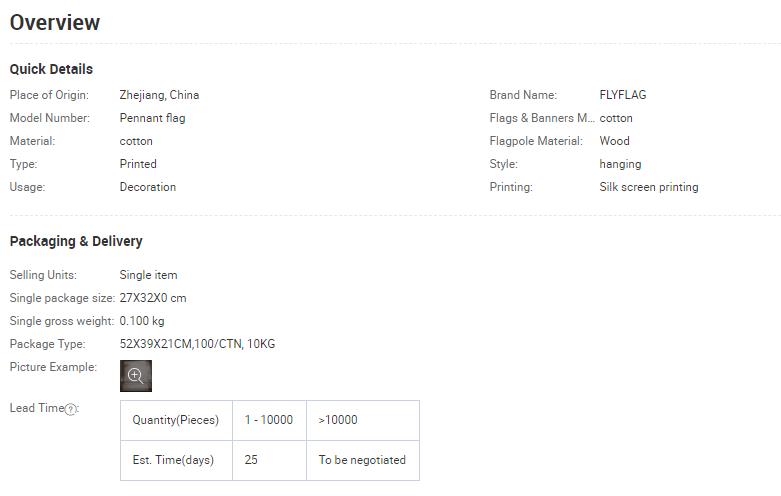Click the To be negotiated cell
781x496 pixels.
point(362,460)
